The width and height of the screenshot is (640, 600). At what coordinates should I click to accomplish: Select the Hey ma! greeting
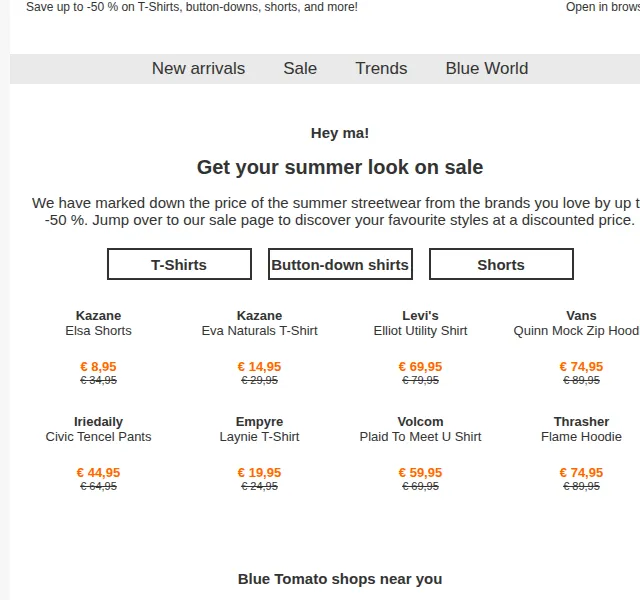click(x=340, y=133)
